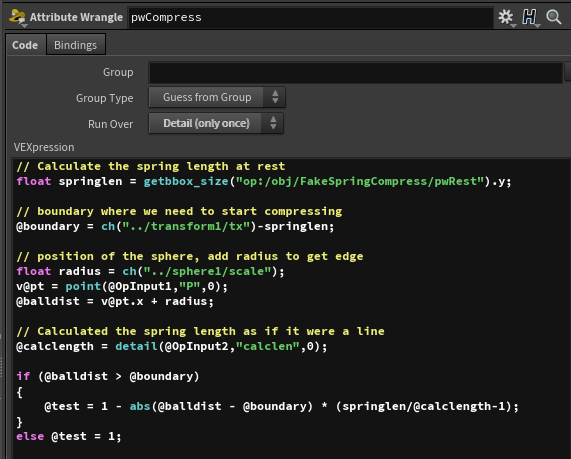Click the VEXpression parameter label
The width and height of the screenshot is (571, 459).
(x=44, y=147)
